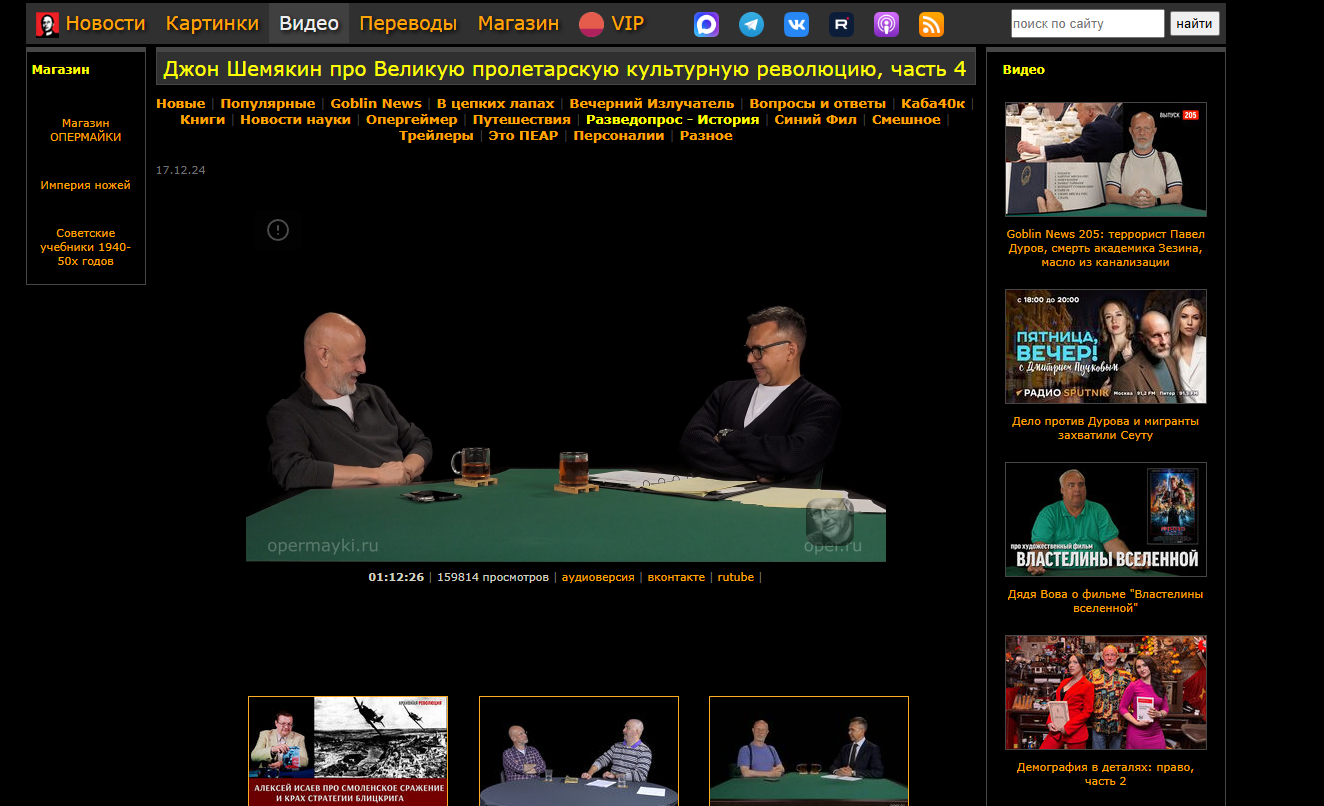Open the purple Podcasts icon
Screen dimensions: 1324x806
[887, 25]
